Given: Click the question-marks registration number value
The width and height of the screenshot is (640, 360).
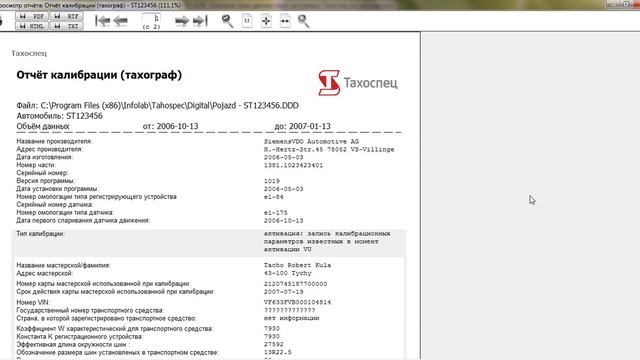Looking at the screenshot, I should pos(289,310).
